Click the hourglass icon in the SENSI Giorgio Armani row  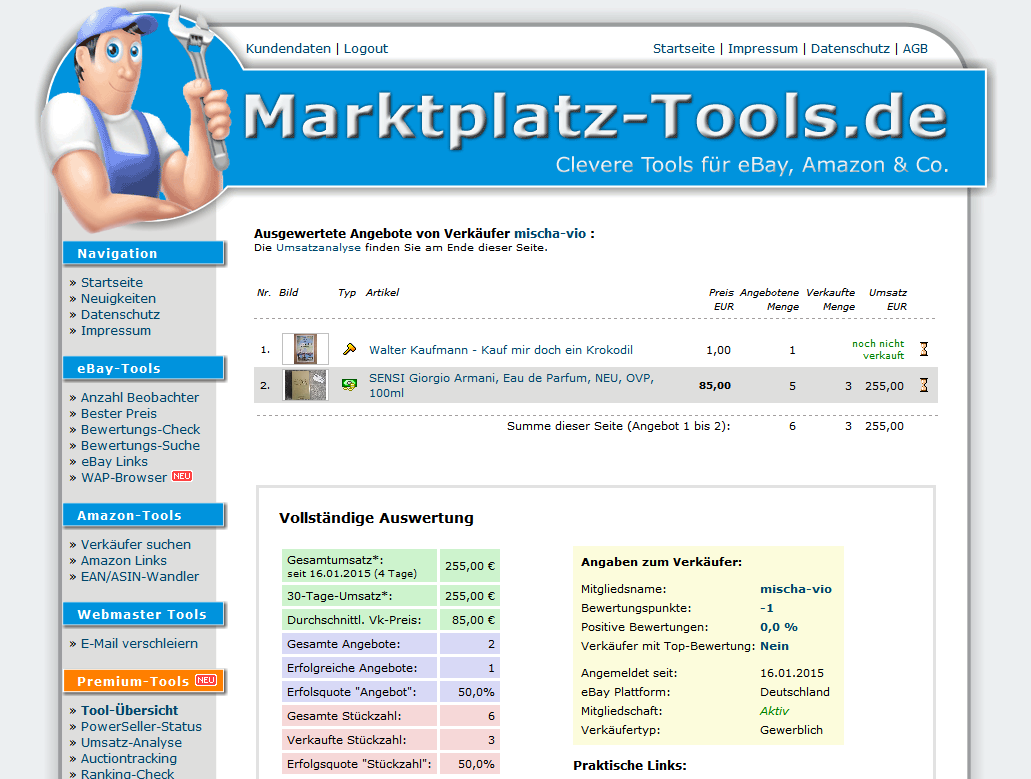(924, 385)
